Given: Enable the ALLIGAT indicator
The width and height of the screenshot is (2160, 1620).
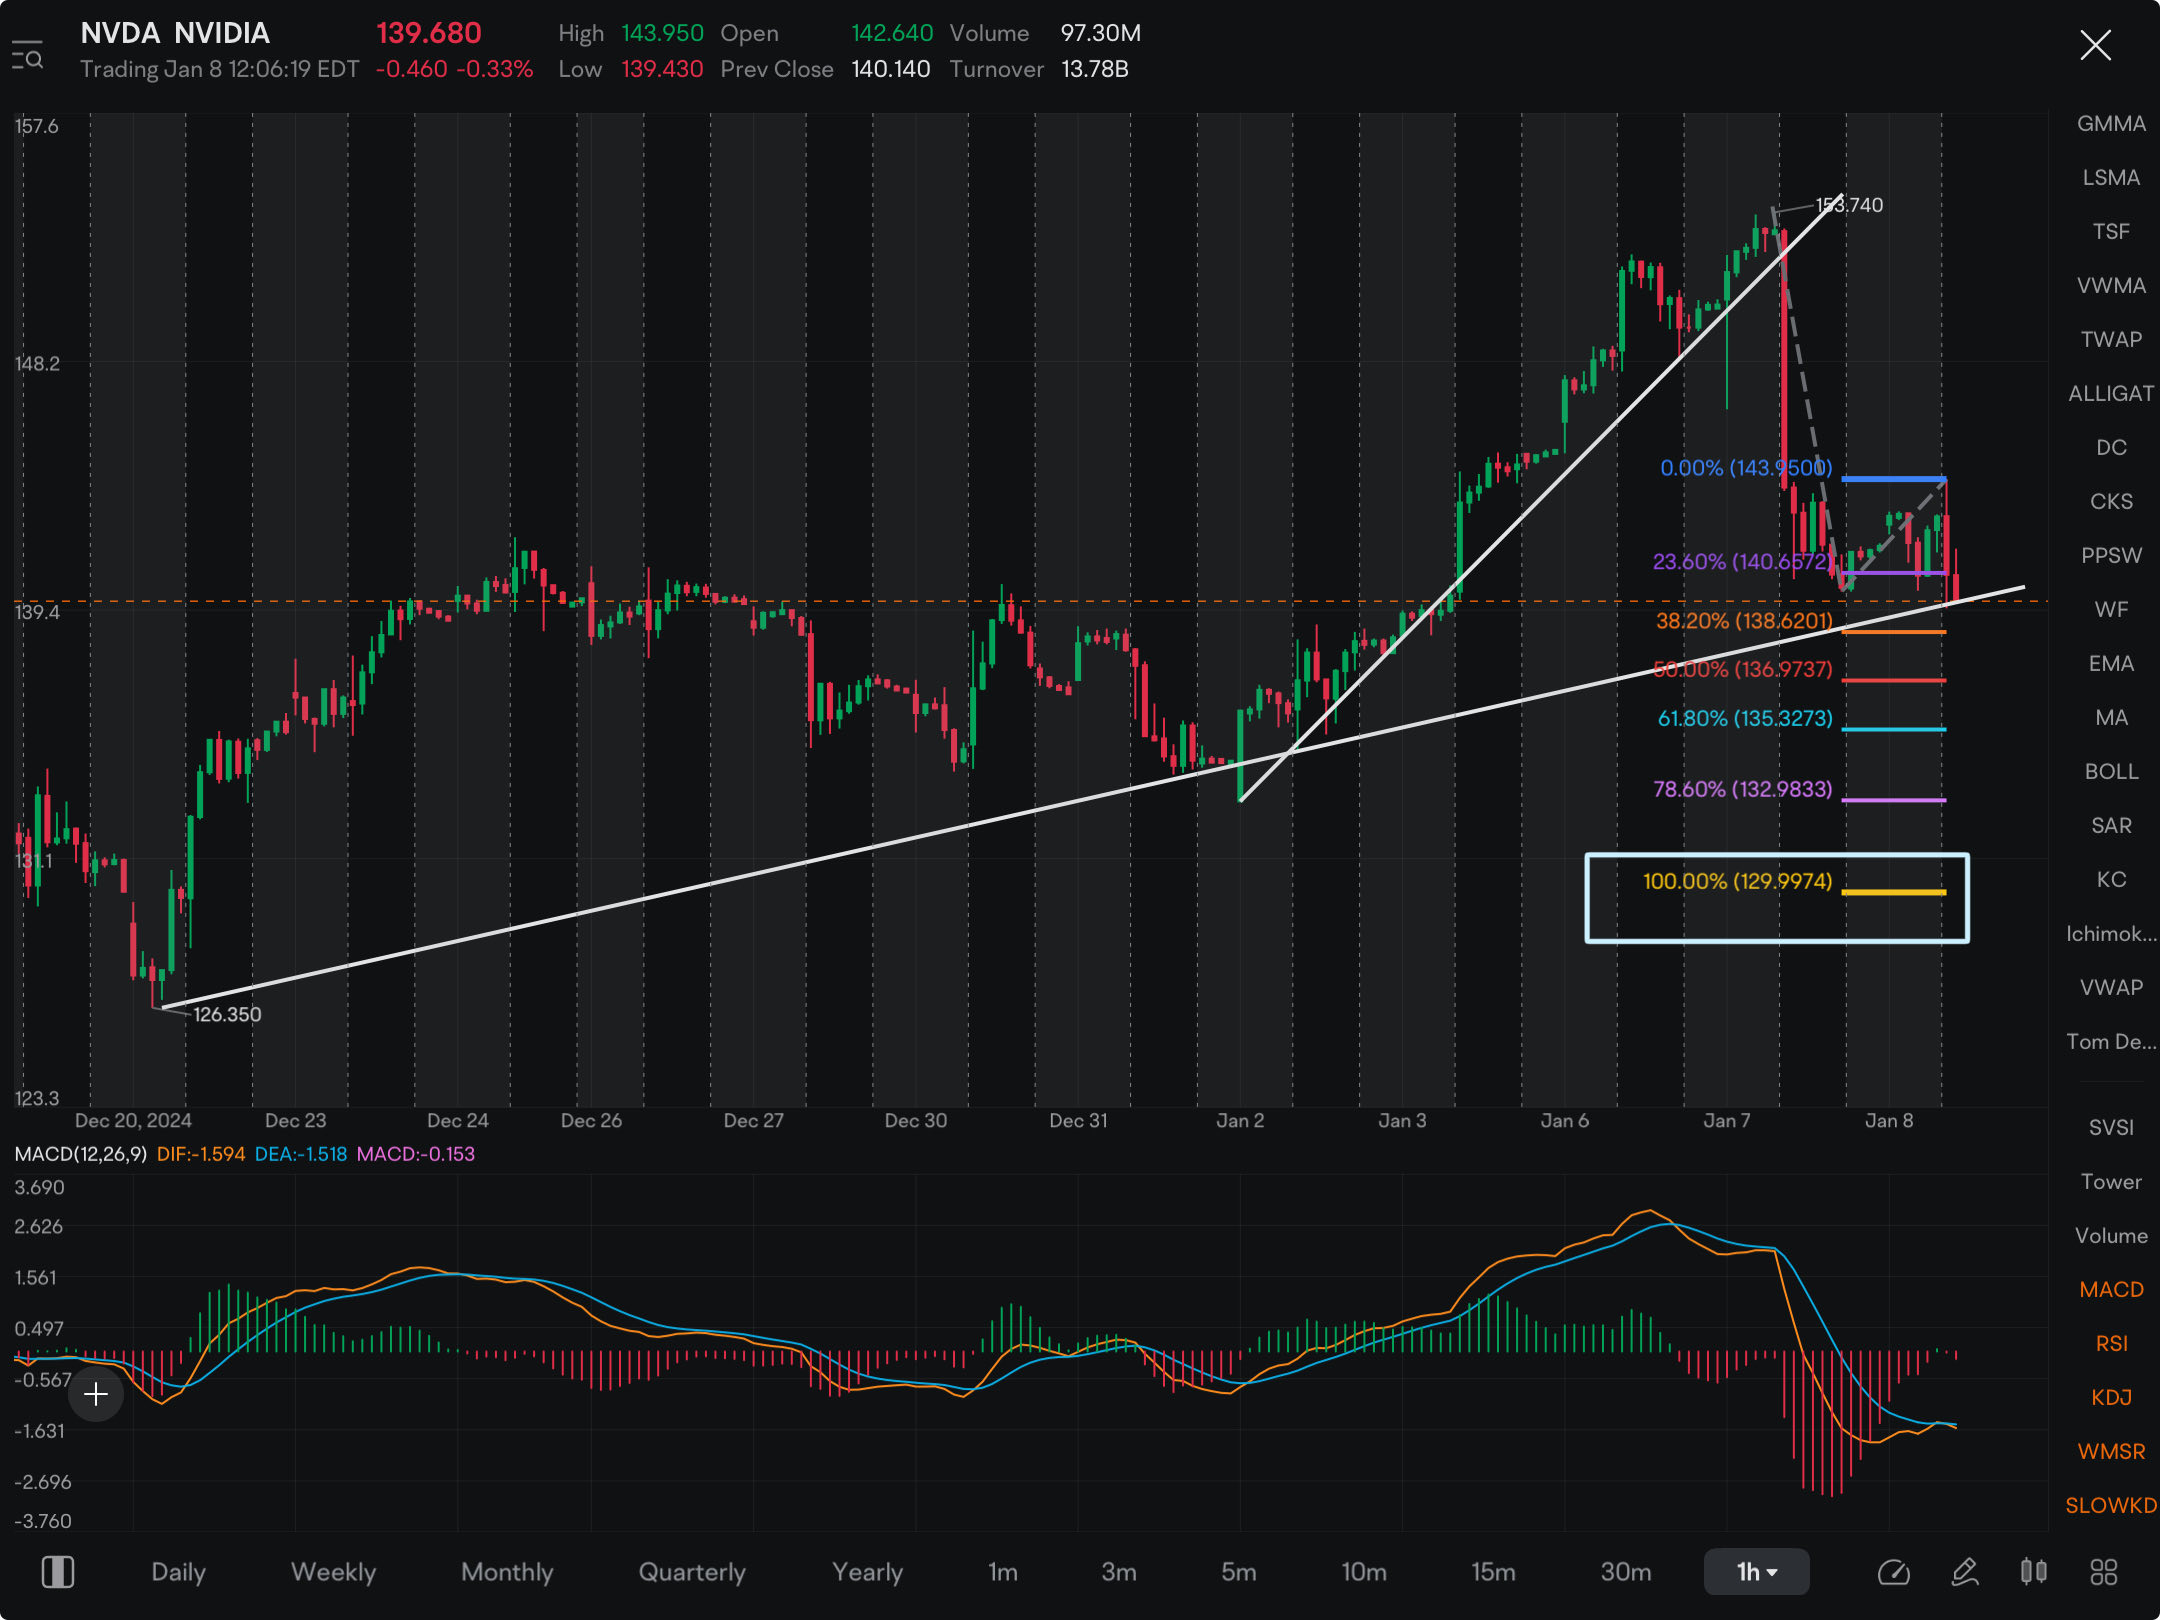Looking at the screenshot, I should pyautogui.click(x=2111, y=394).
